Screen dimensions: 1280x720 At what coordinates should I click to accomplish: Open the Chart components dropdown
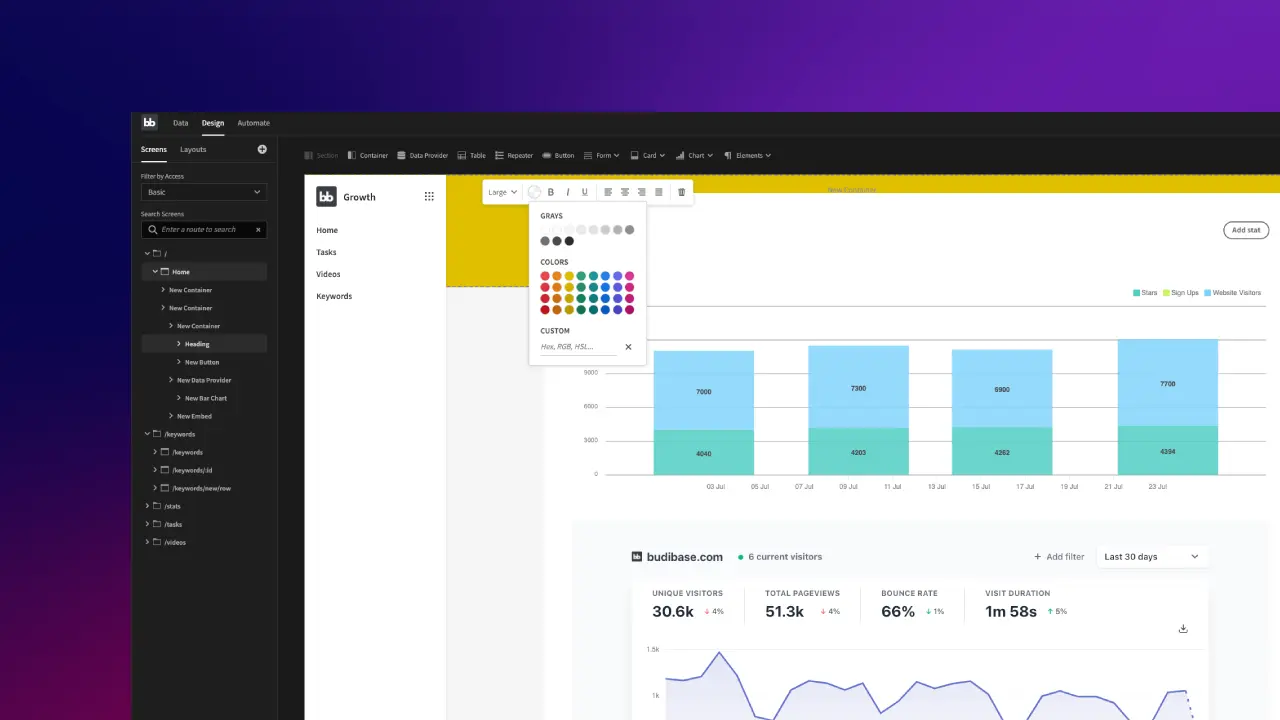click(694, 155)
